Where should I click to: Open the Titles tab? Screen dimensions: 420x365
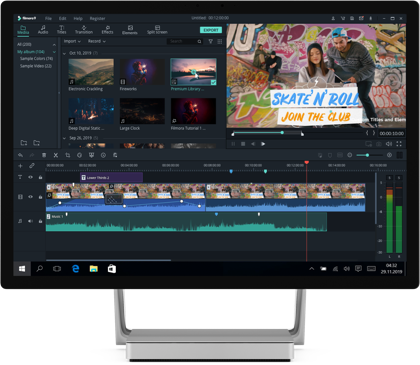point(62,30)
